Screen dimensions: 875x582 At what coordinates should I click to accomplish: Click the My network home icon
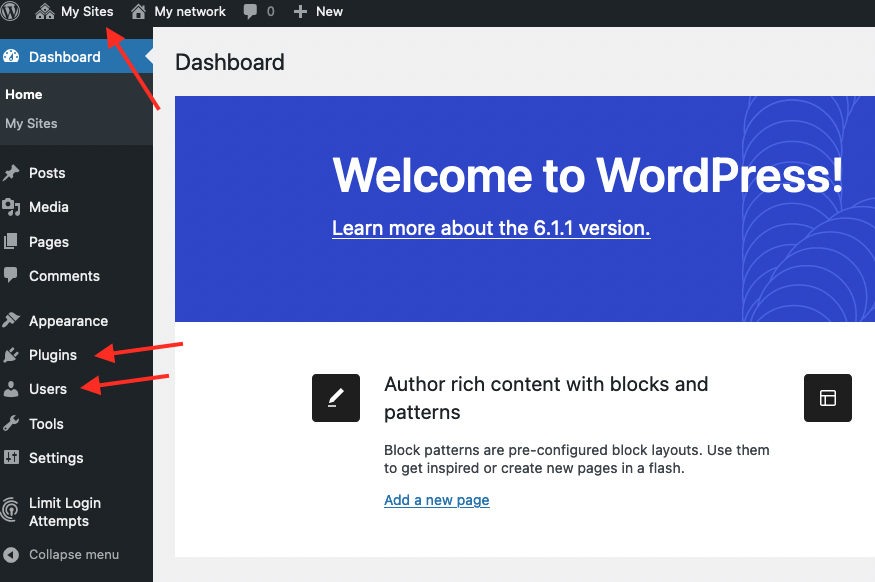click(138, 11)
